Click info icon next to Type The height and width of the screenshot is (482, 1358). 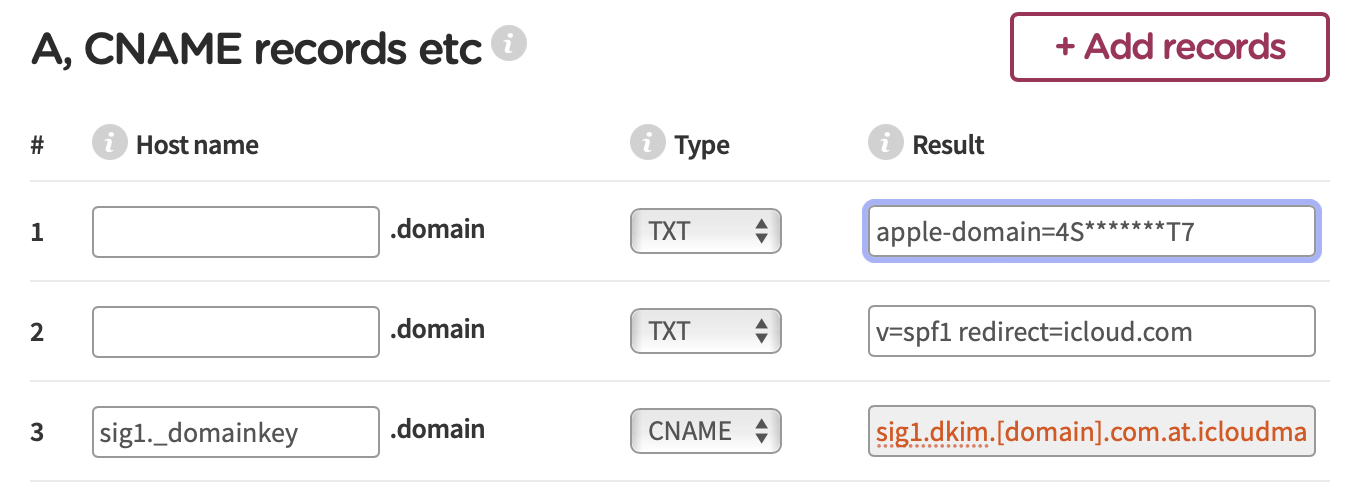click(x=648, y=144)
